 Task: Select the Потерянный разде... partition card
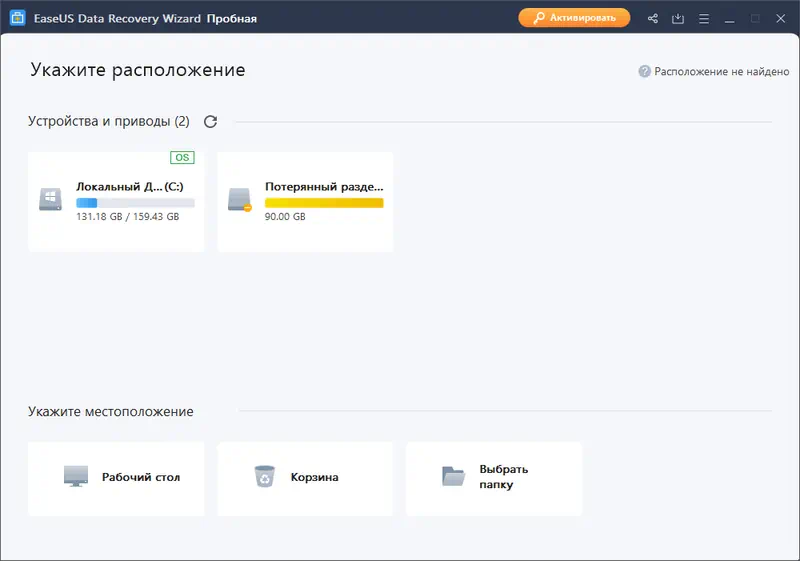[x=305, y=201]
